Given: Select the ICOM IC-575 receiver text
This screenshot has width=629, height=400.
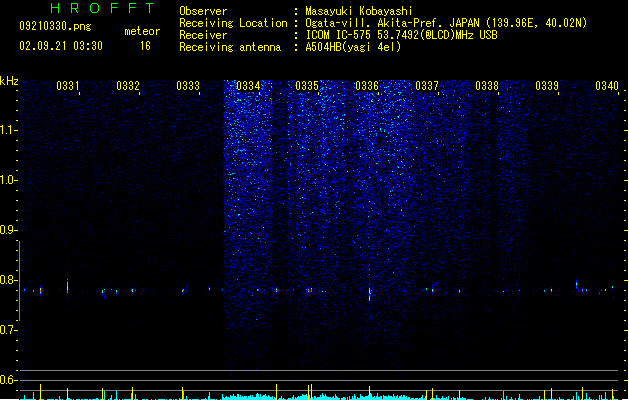Looking at the screenshot, I should (x=401, y=35).
